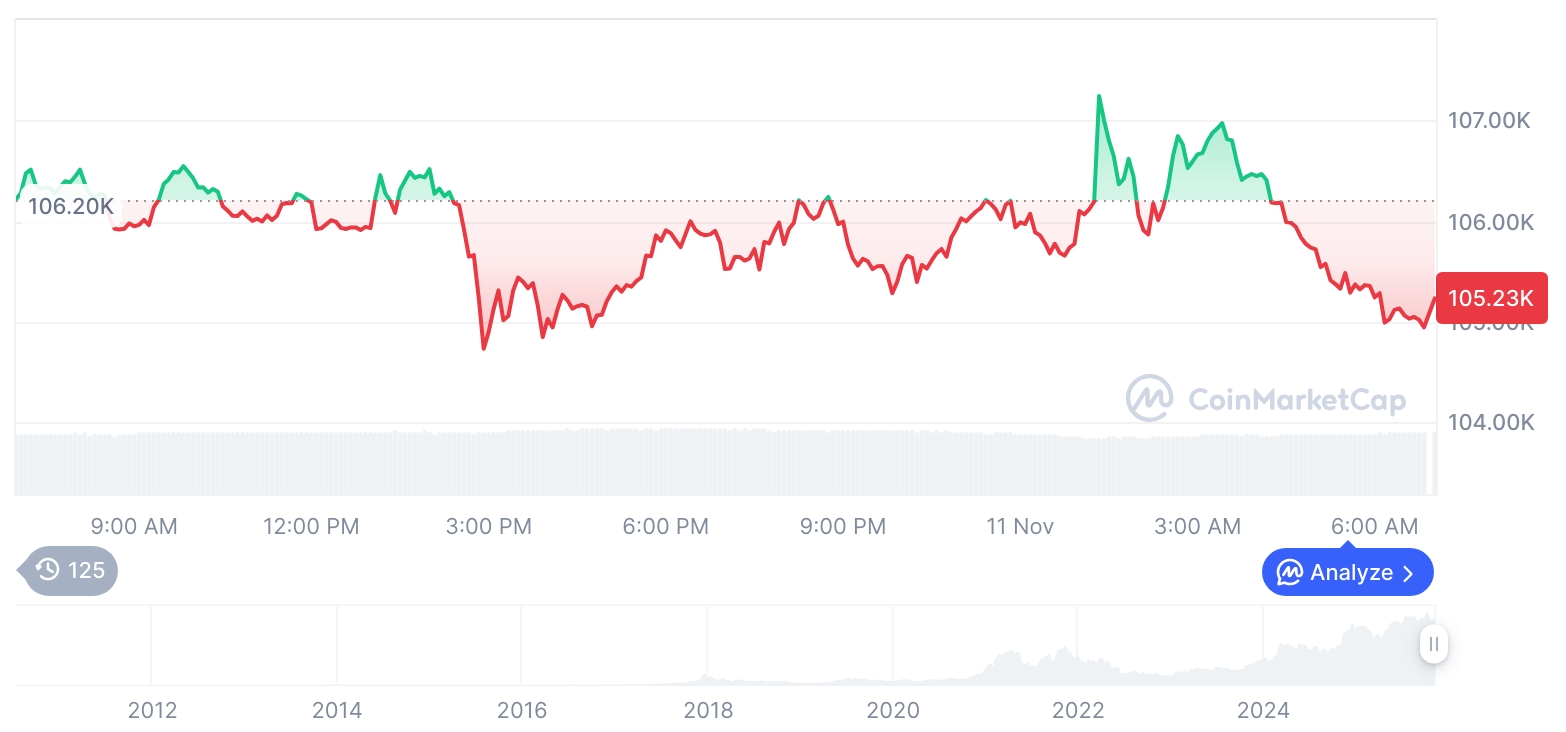Screen dimensions: 1566x732
Task: Click the 3:00 PM time axis label
Action: click(x=489, y=526)
